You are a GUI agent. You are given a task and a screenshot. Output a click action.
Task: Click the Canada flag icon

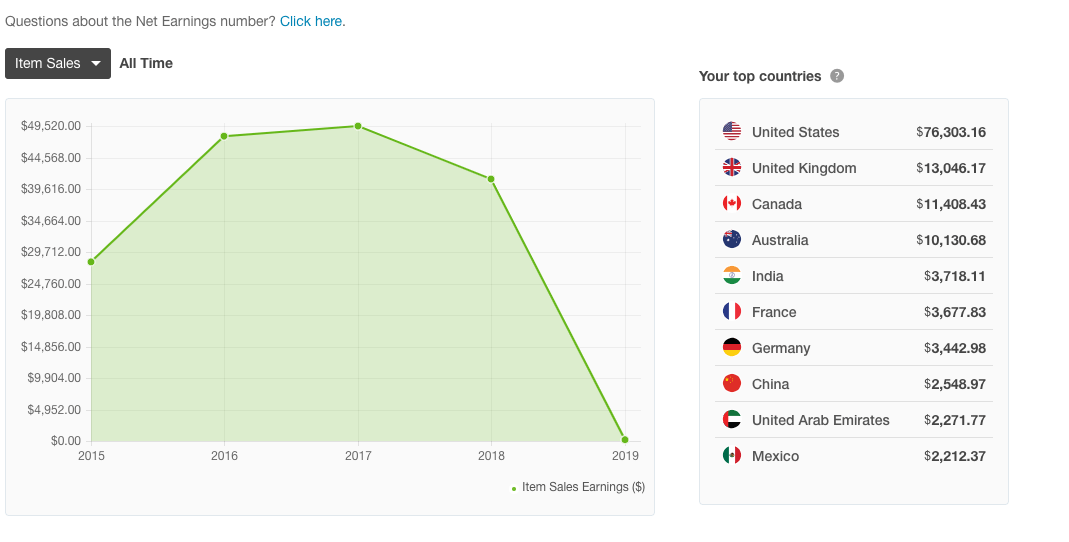[x=732, y=204]
